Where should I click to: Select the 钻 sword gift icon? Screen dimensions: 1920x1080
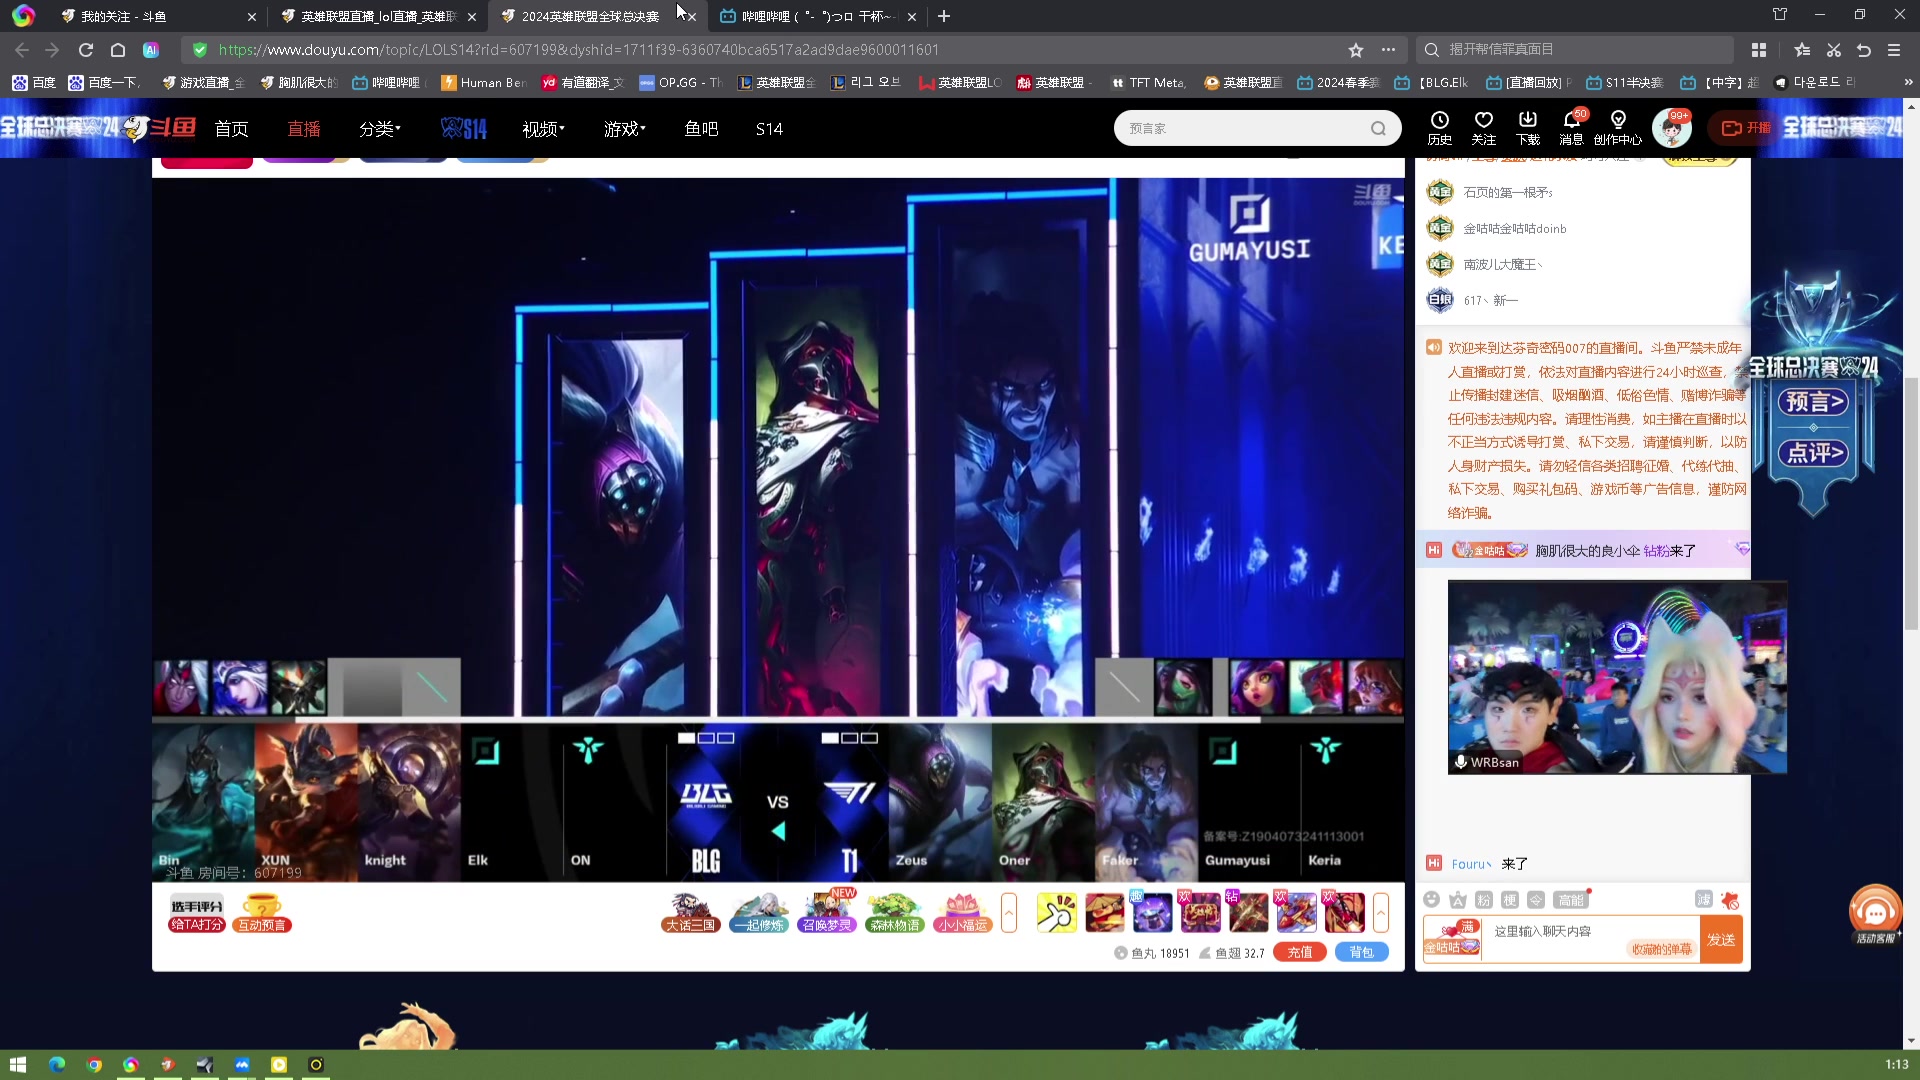click(x=1247, y=913)
